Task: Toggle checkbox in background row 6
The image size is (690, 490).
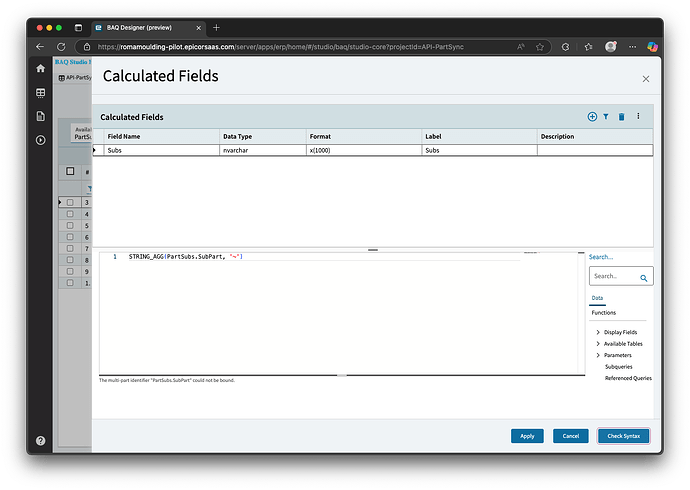Action: click(x=70, y=237)
